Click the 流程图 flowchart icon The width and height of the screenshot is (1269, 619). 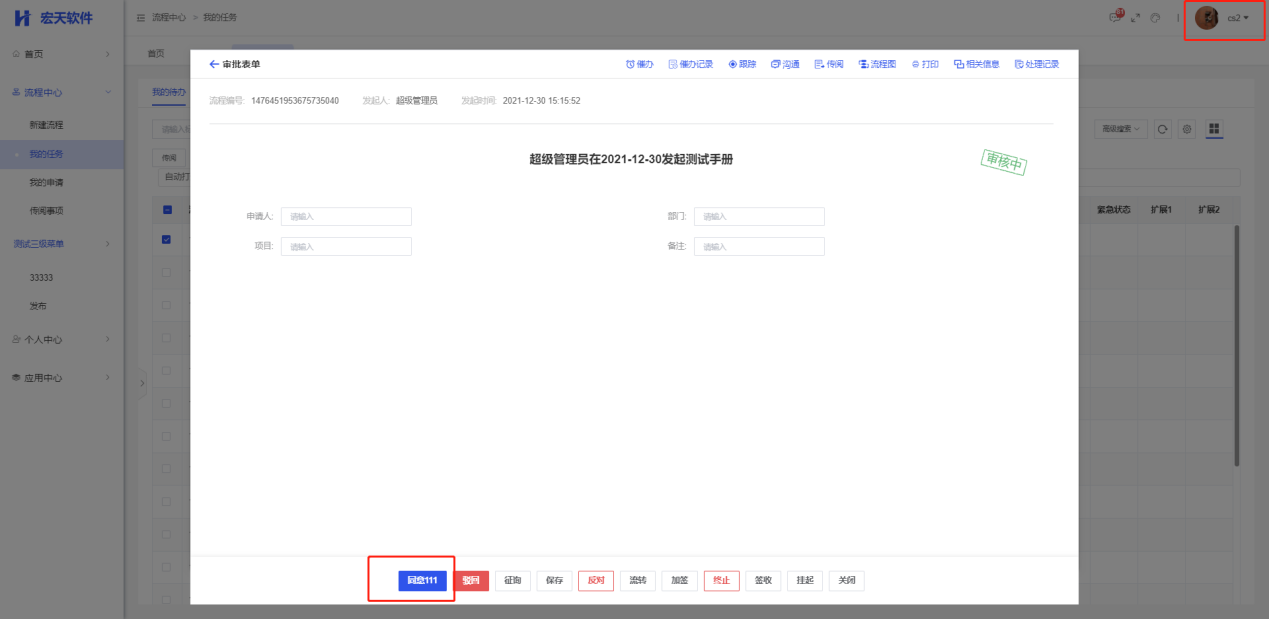coord(863,64)
